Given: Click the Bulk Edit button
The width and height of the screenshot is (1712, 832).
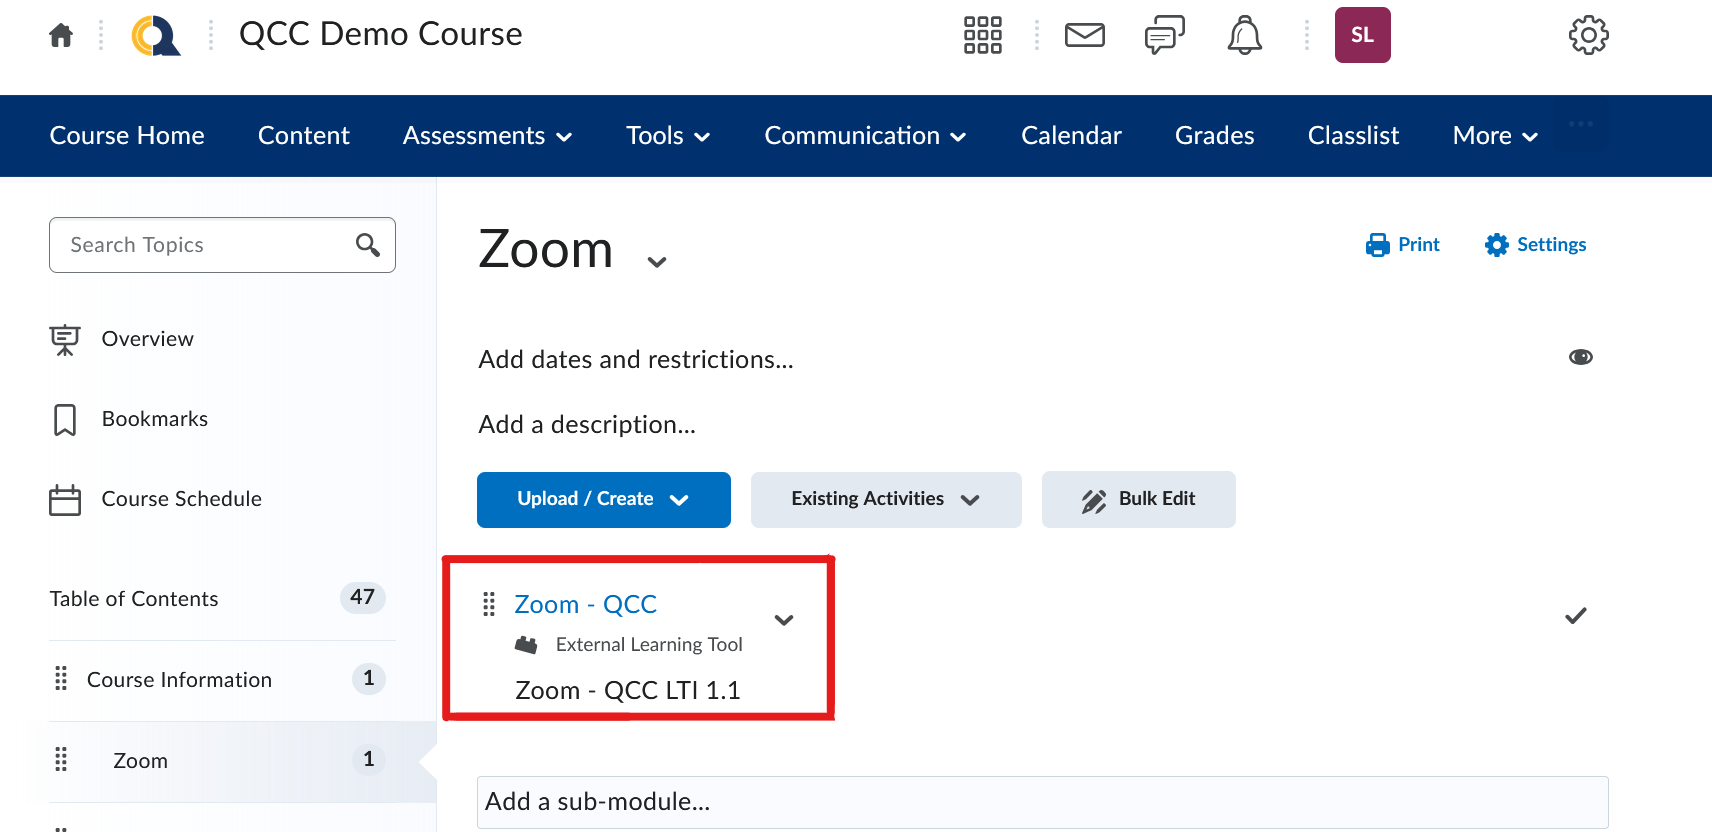Looking at the screenshot, I should pyautogui.click(x=1139, y=500).
